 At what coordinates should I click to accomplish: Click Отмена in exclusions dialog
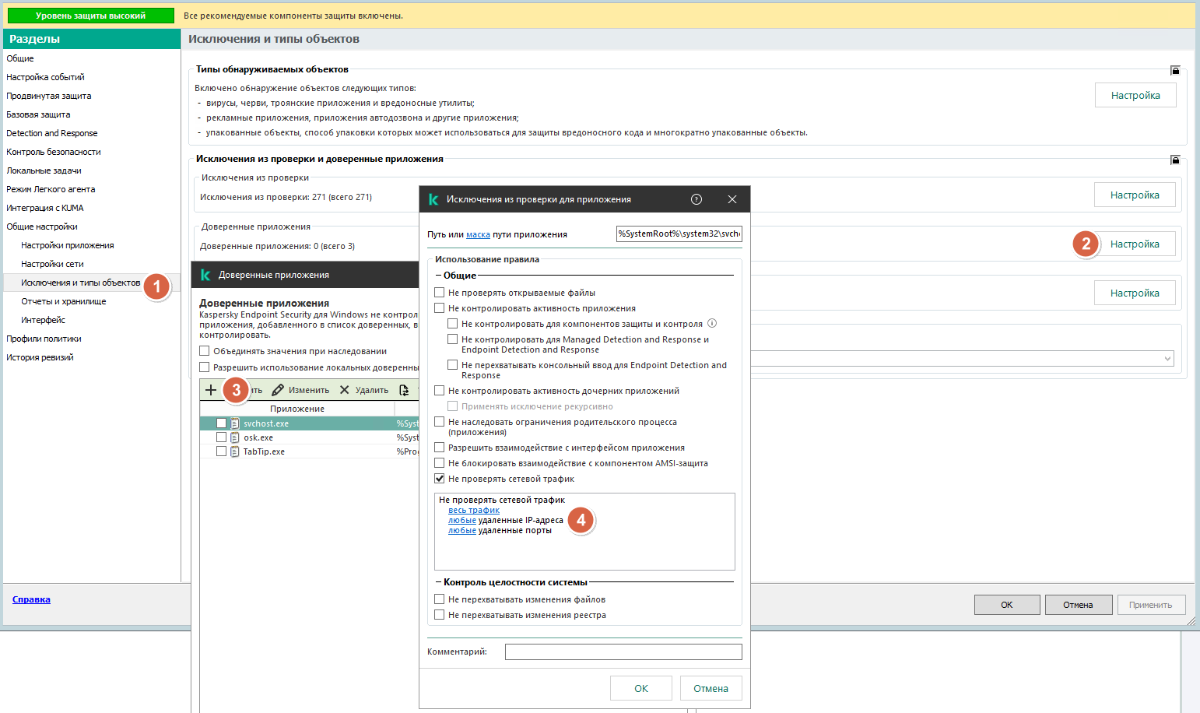711,688
